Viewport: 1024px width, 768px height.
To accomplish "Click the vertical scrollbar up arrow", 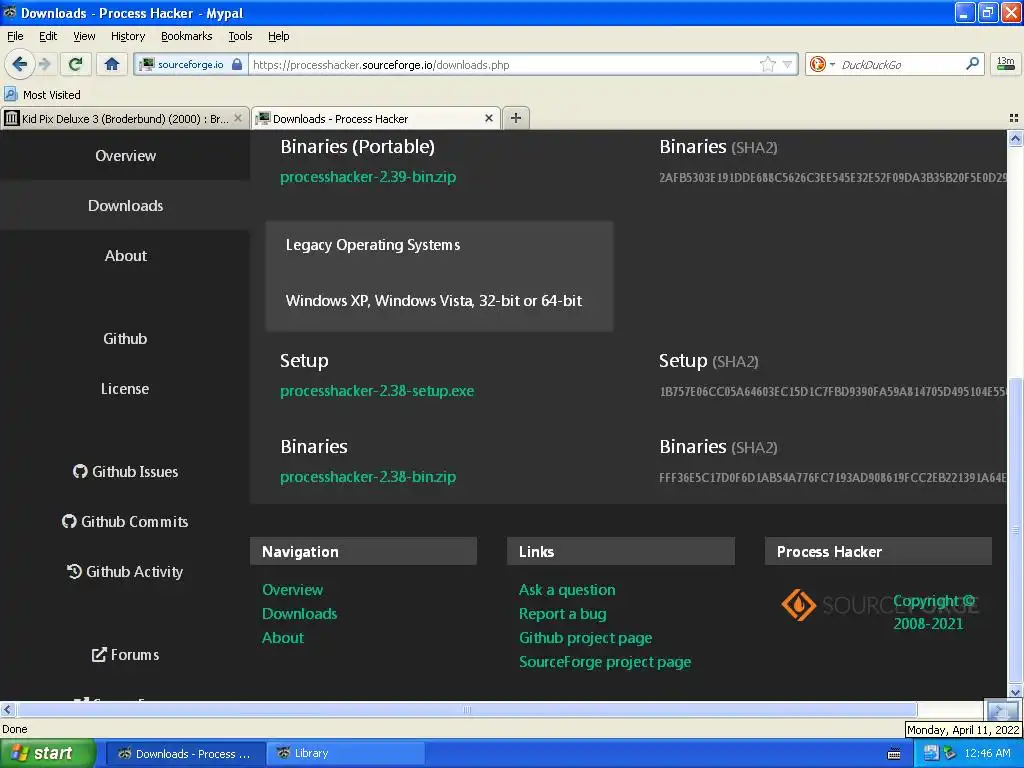I will [1015, 138].
